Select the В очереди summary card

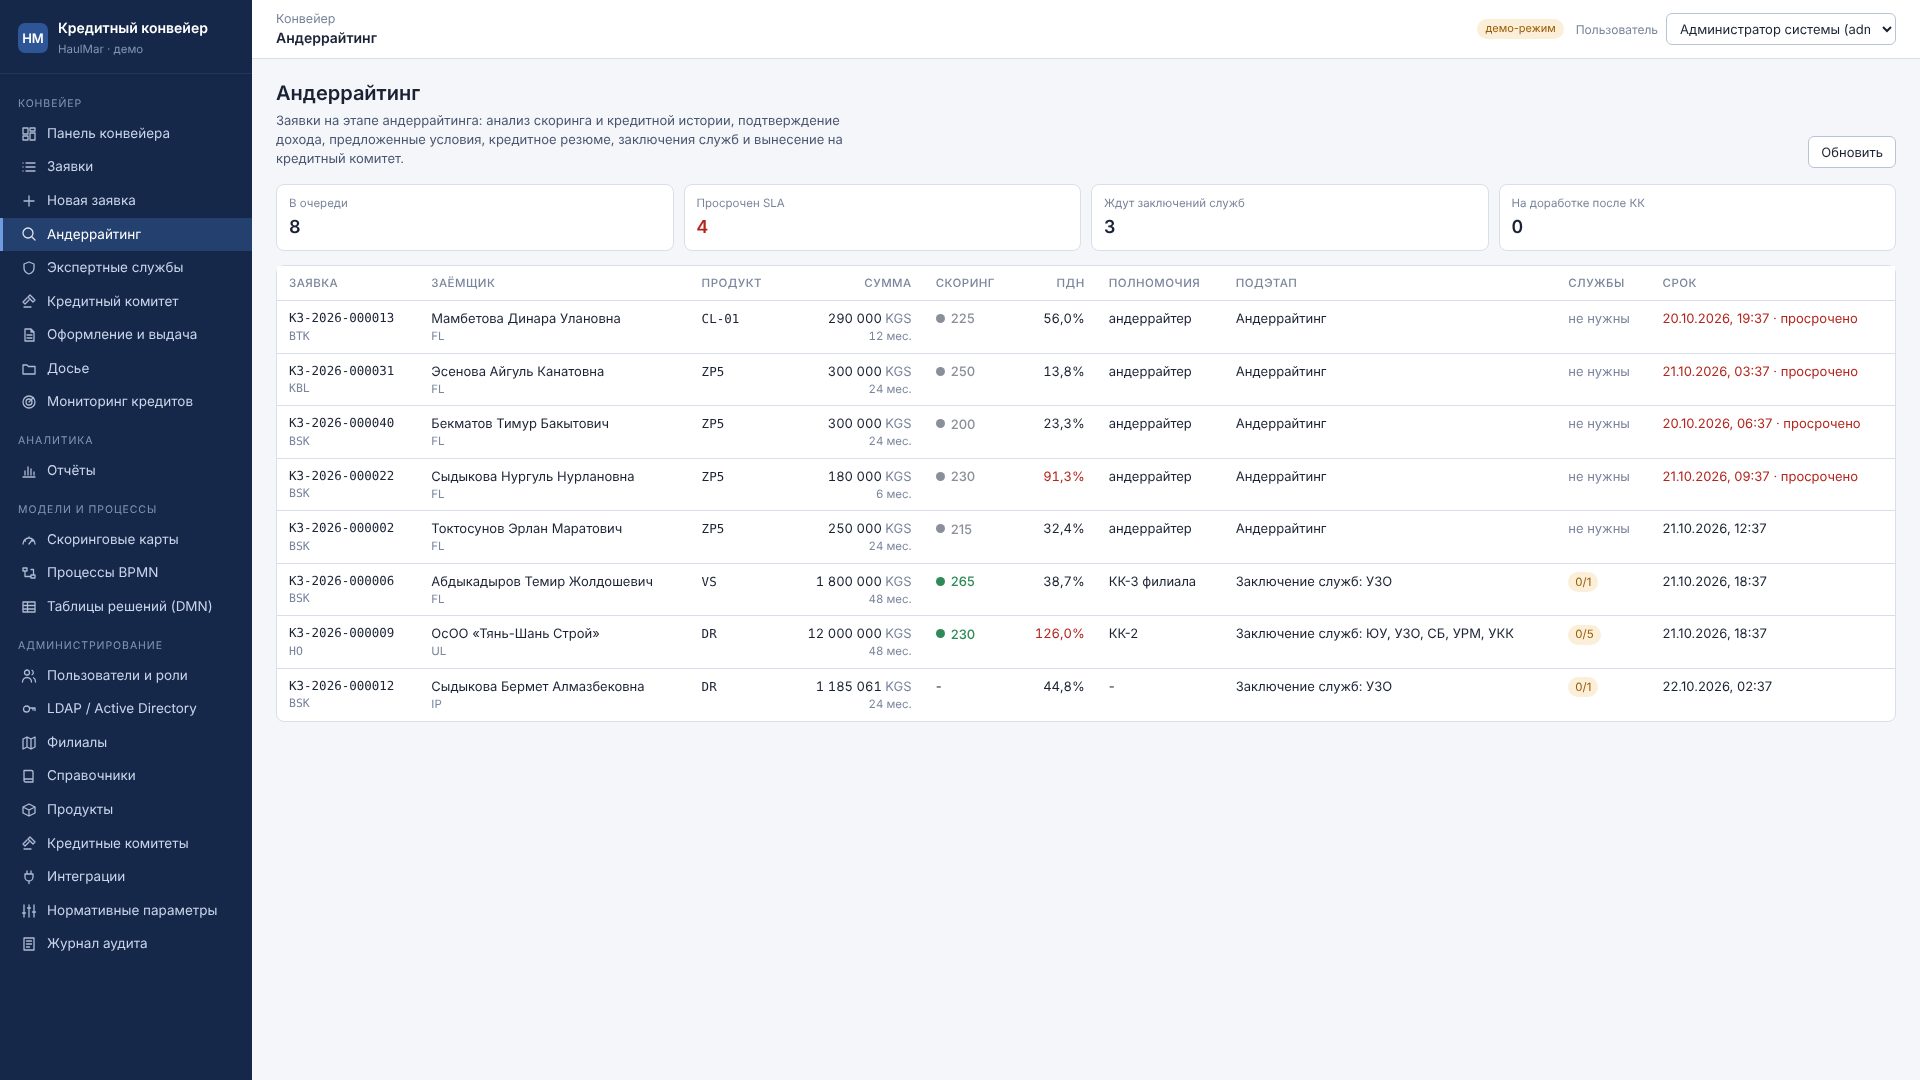[474, 217]
